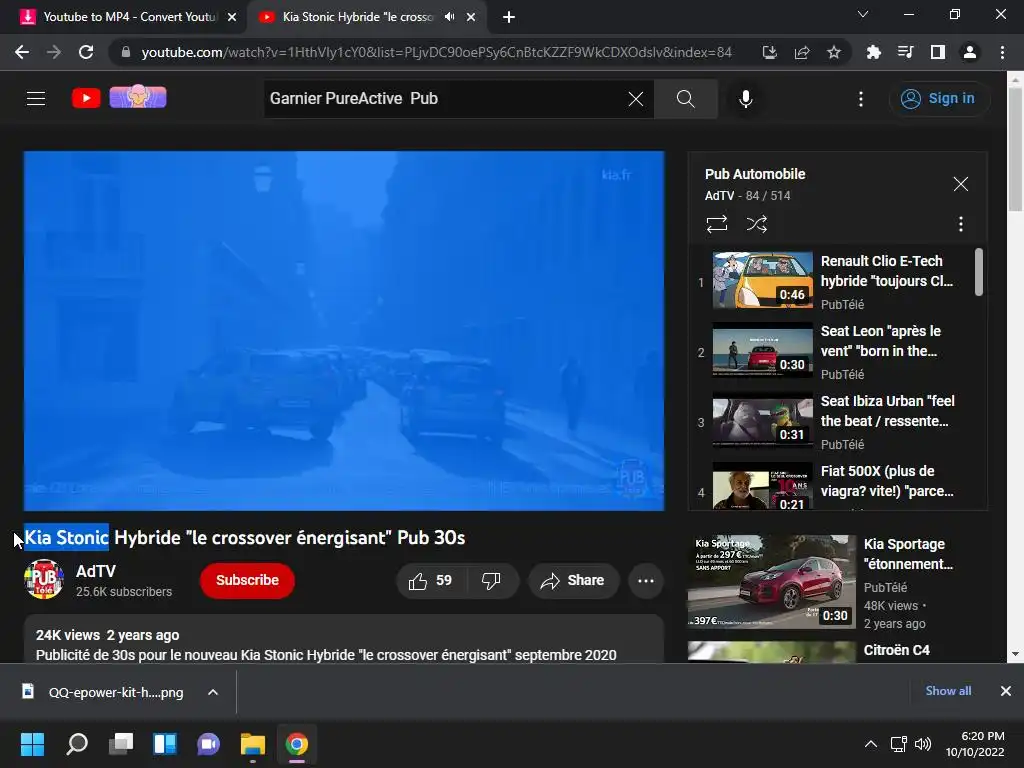Expand the video description box
1024x768 pixels.
[x=344, y=640]
